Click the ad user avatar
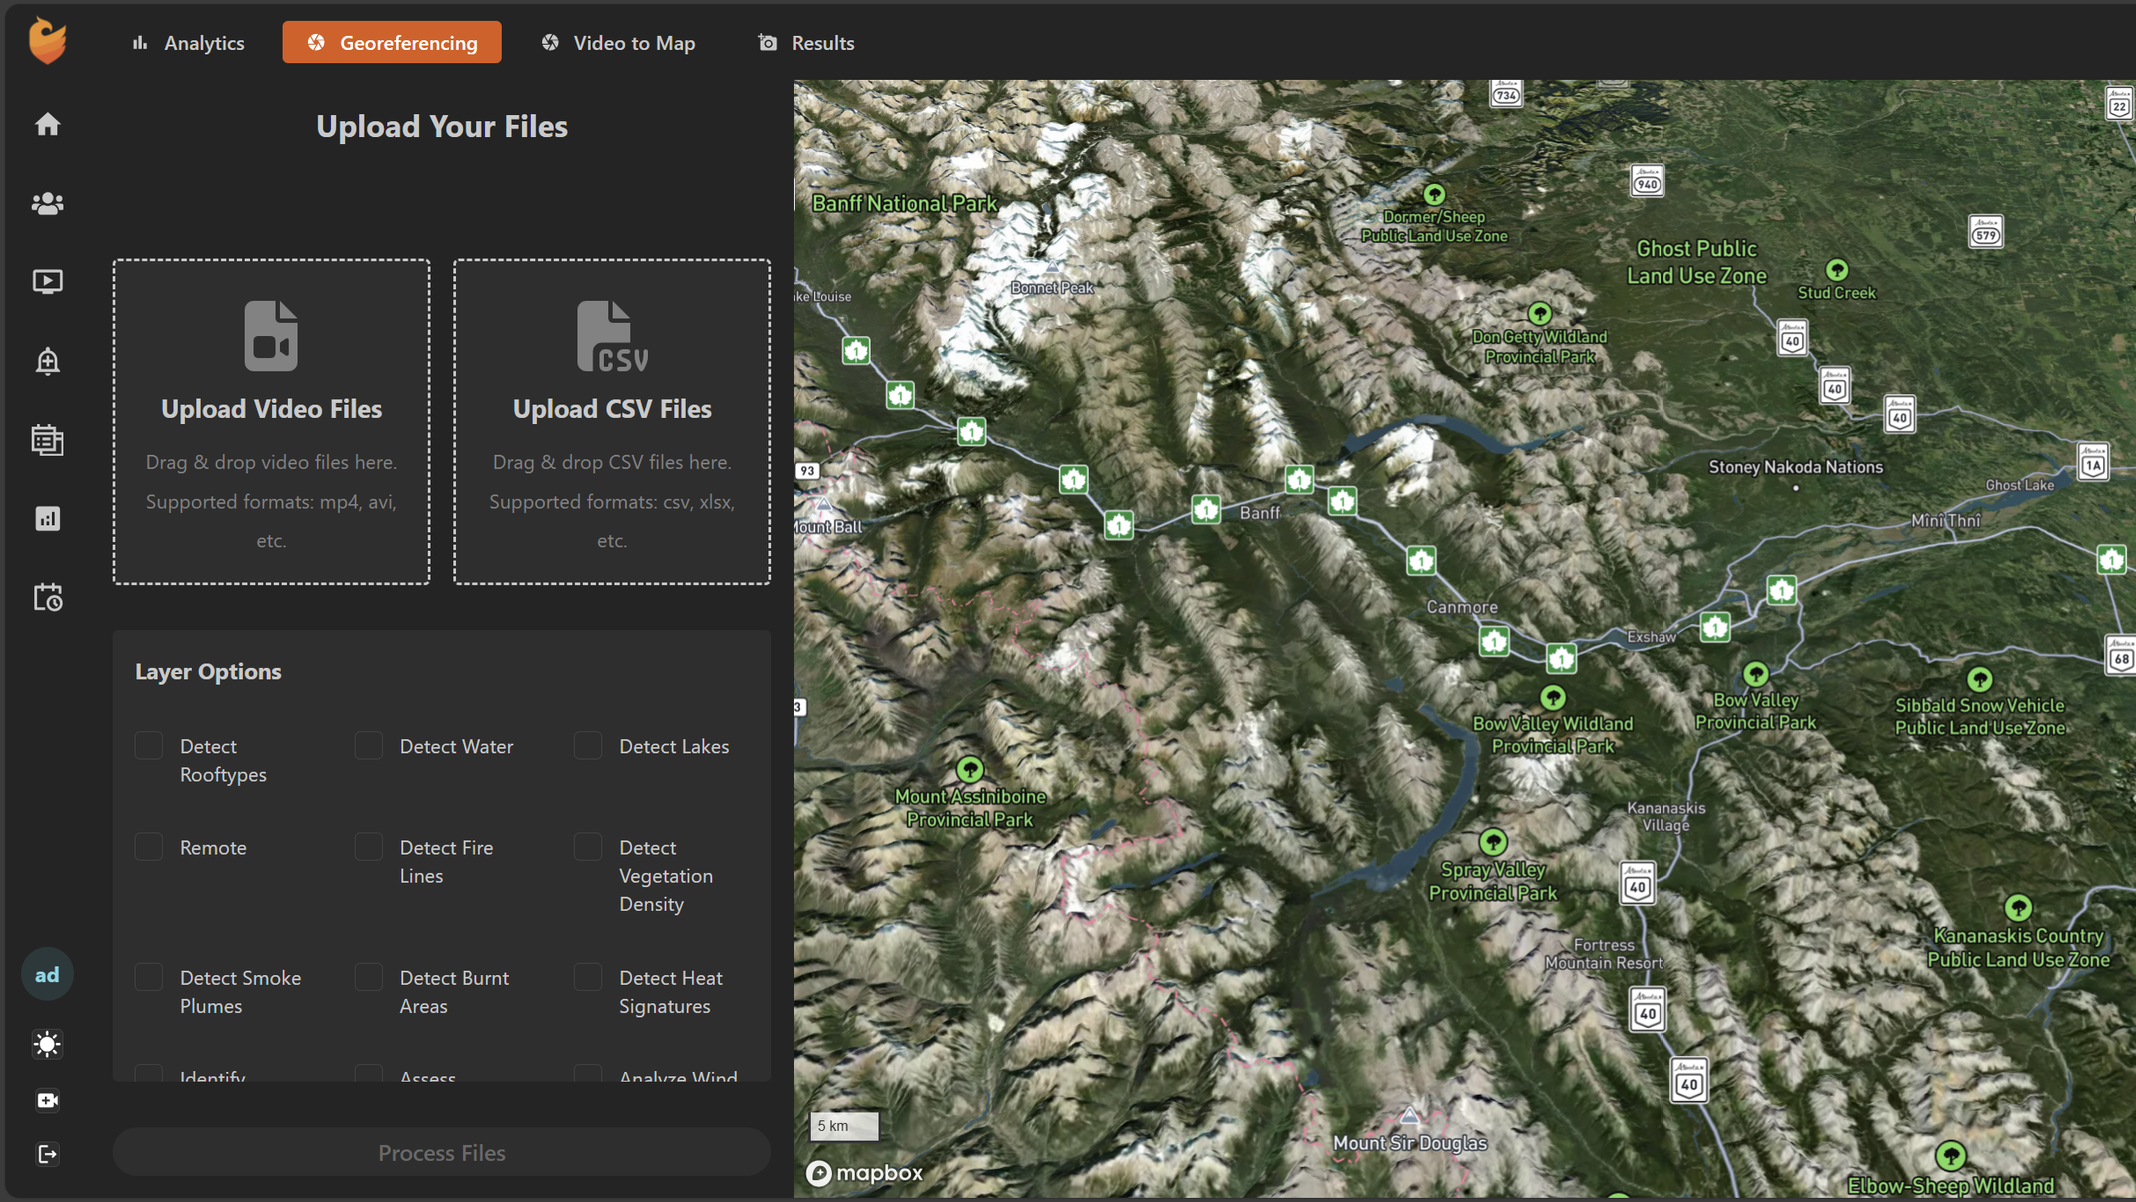 pos(47,974)
